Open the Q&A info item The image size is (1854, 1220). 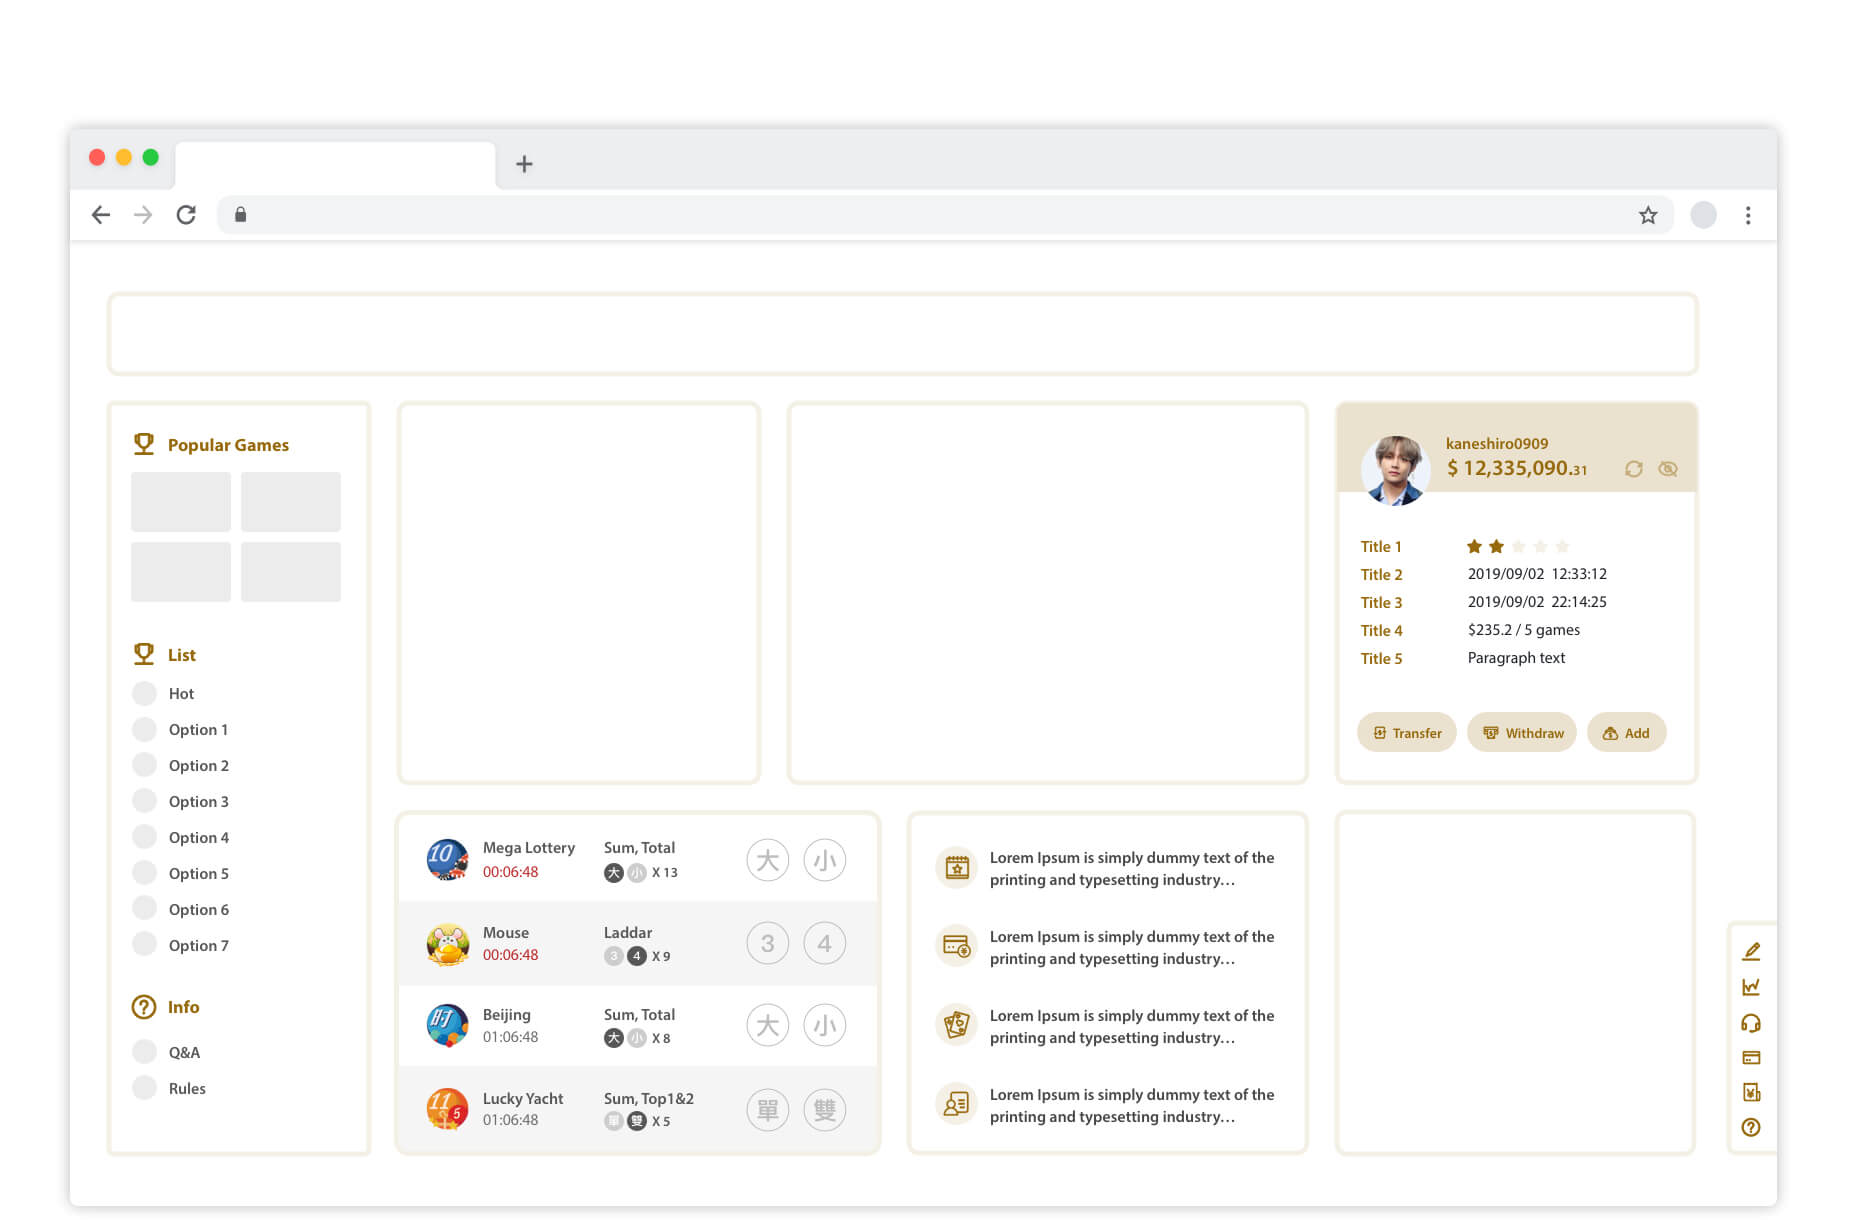point(166,1052)
